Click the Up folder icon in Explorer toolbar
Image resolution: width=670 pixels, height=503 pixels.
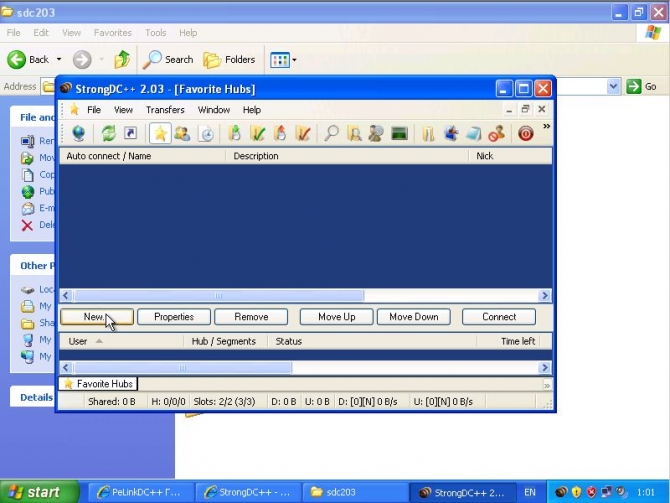[122, 59]
